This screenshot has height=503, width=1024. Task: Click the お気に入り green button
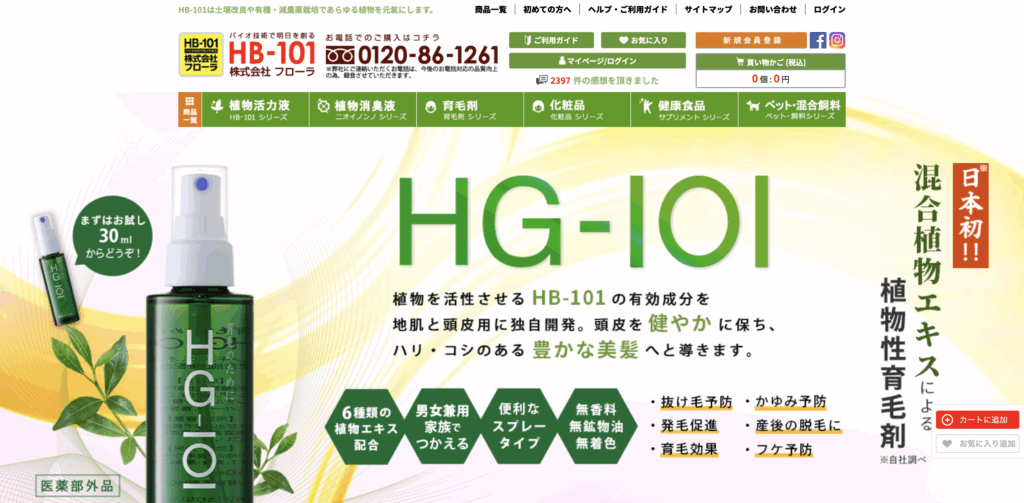(643, 40)
